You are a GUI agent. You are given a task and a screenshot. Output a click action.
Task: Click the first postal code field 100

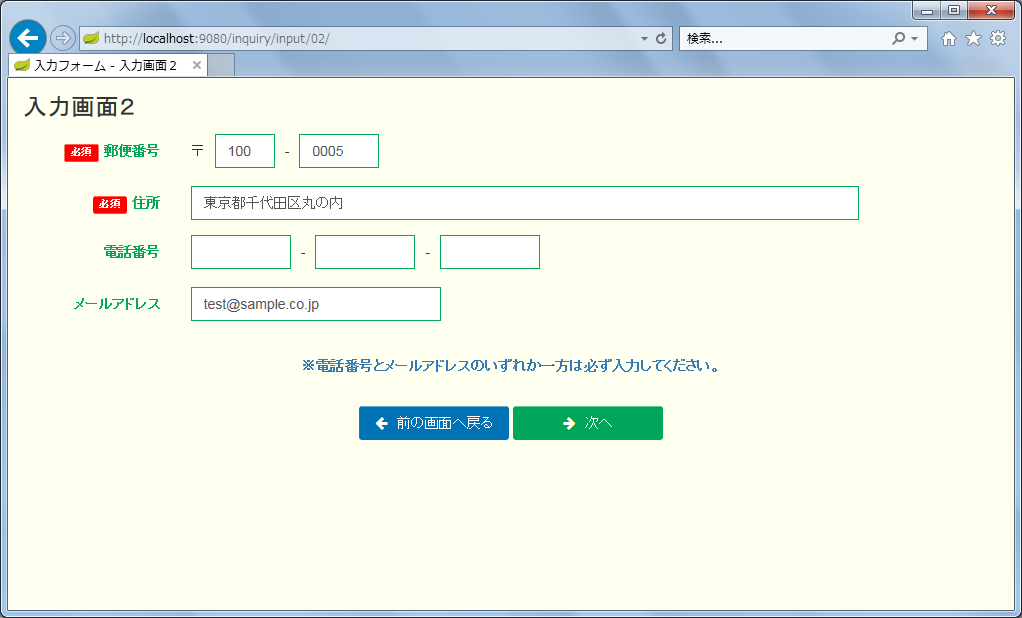(x=245, y=151)
